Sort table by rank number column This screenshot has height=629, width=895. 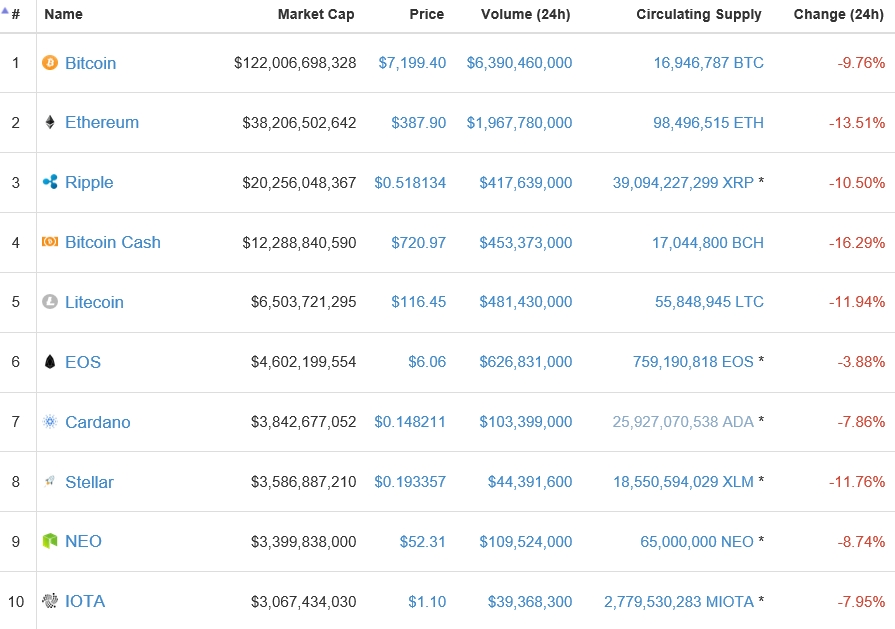16,14
